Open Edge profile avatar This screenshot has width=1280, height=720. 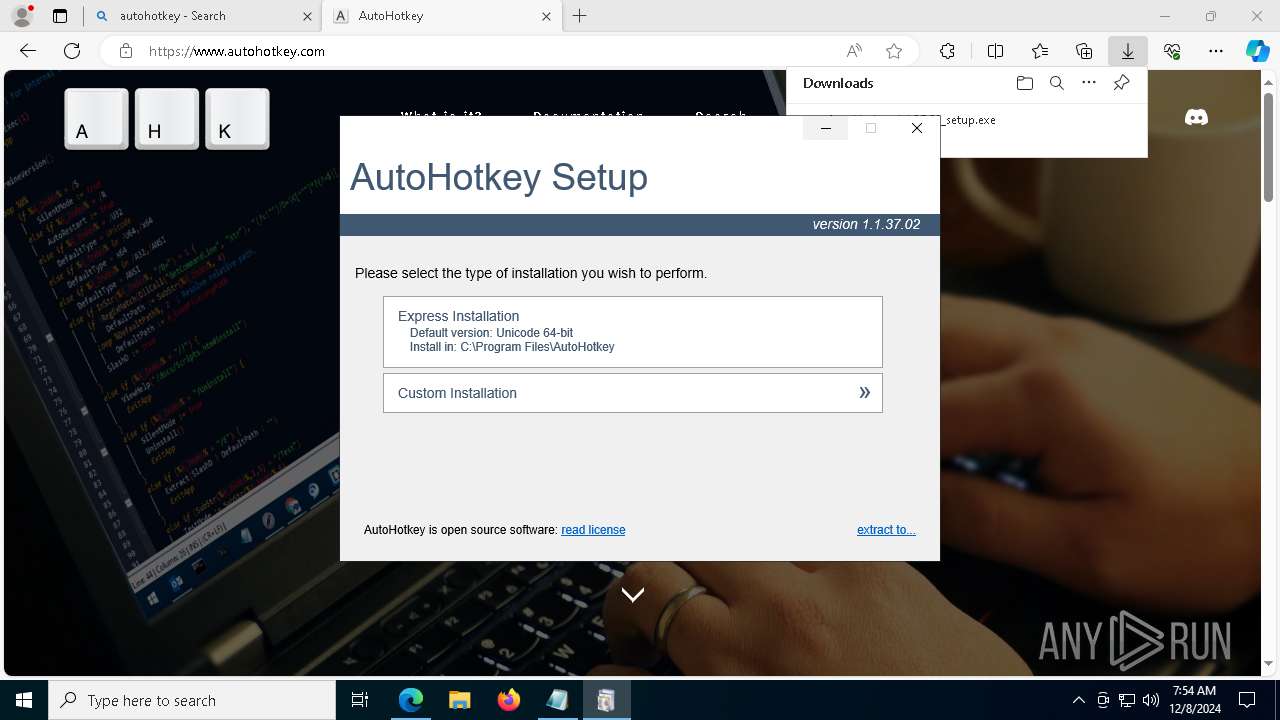coord(22,16)
